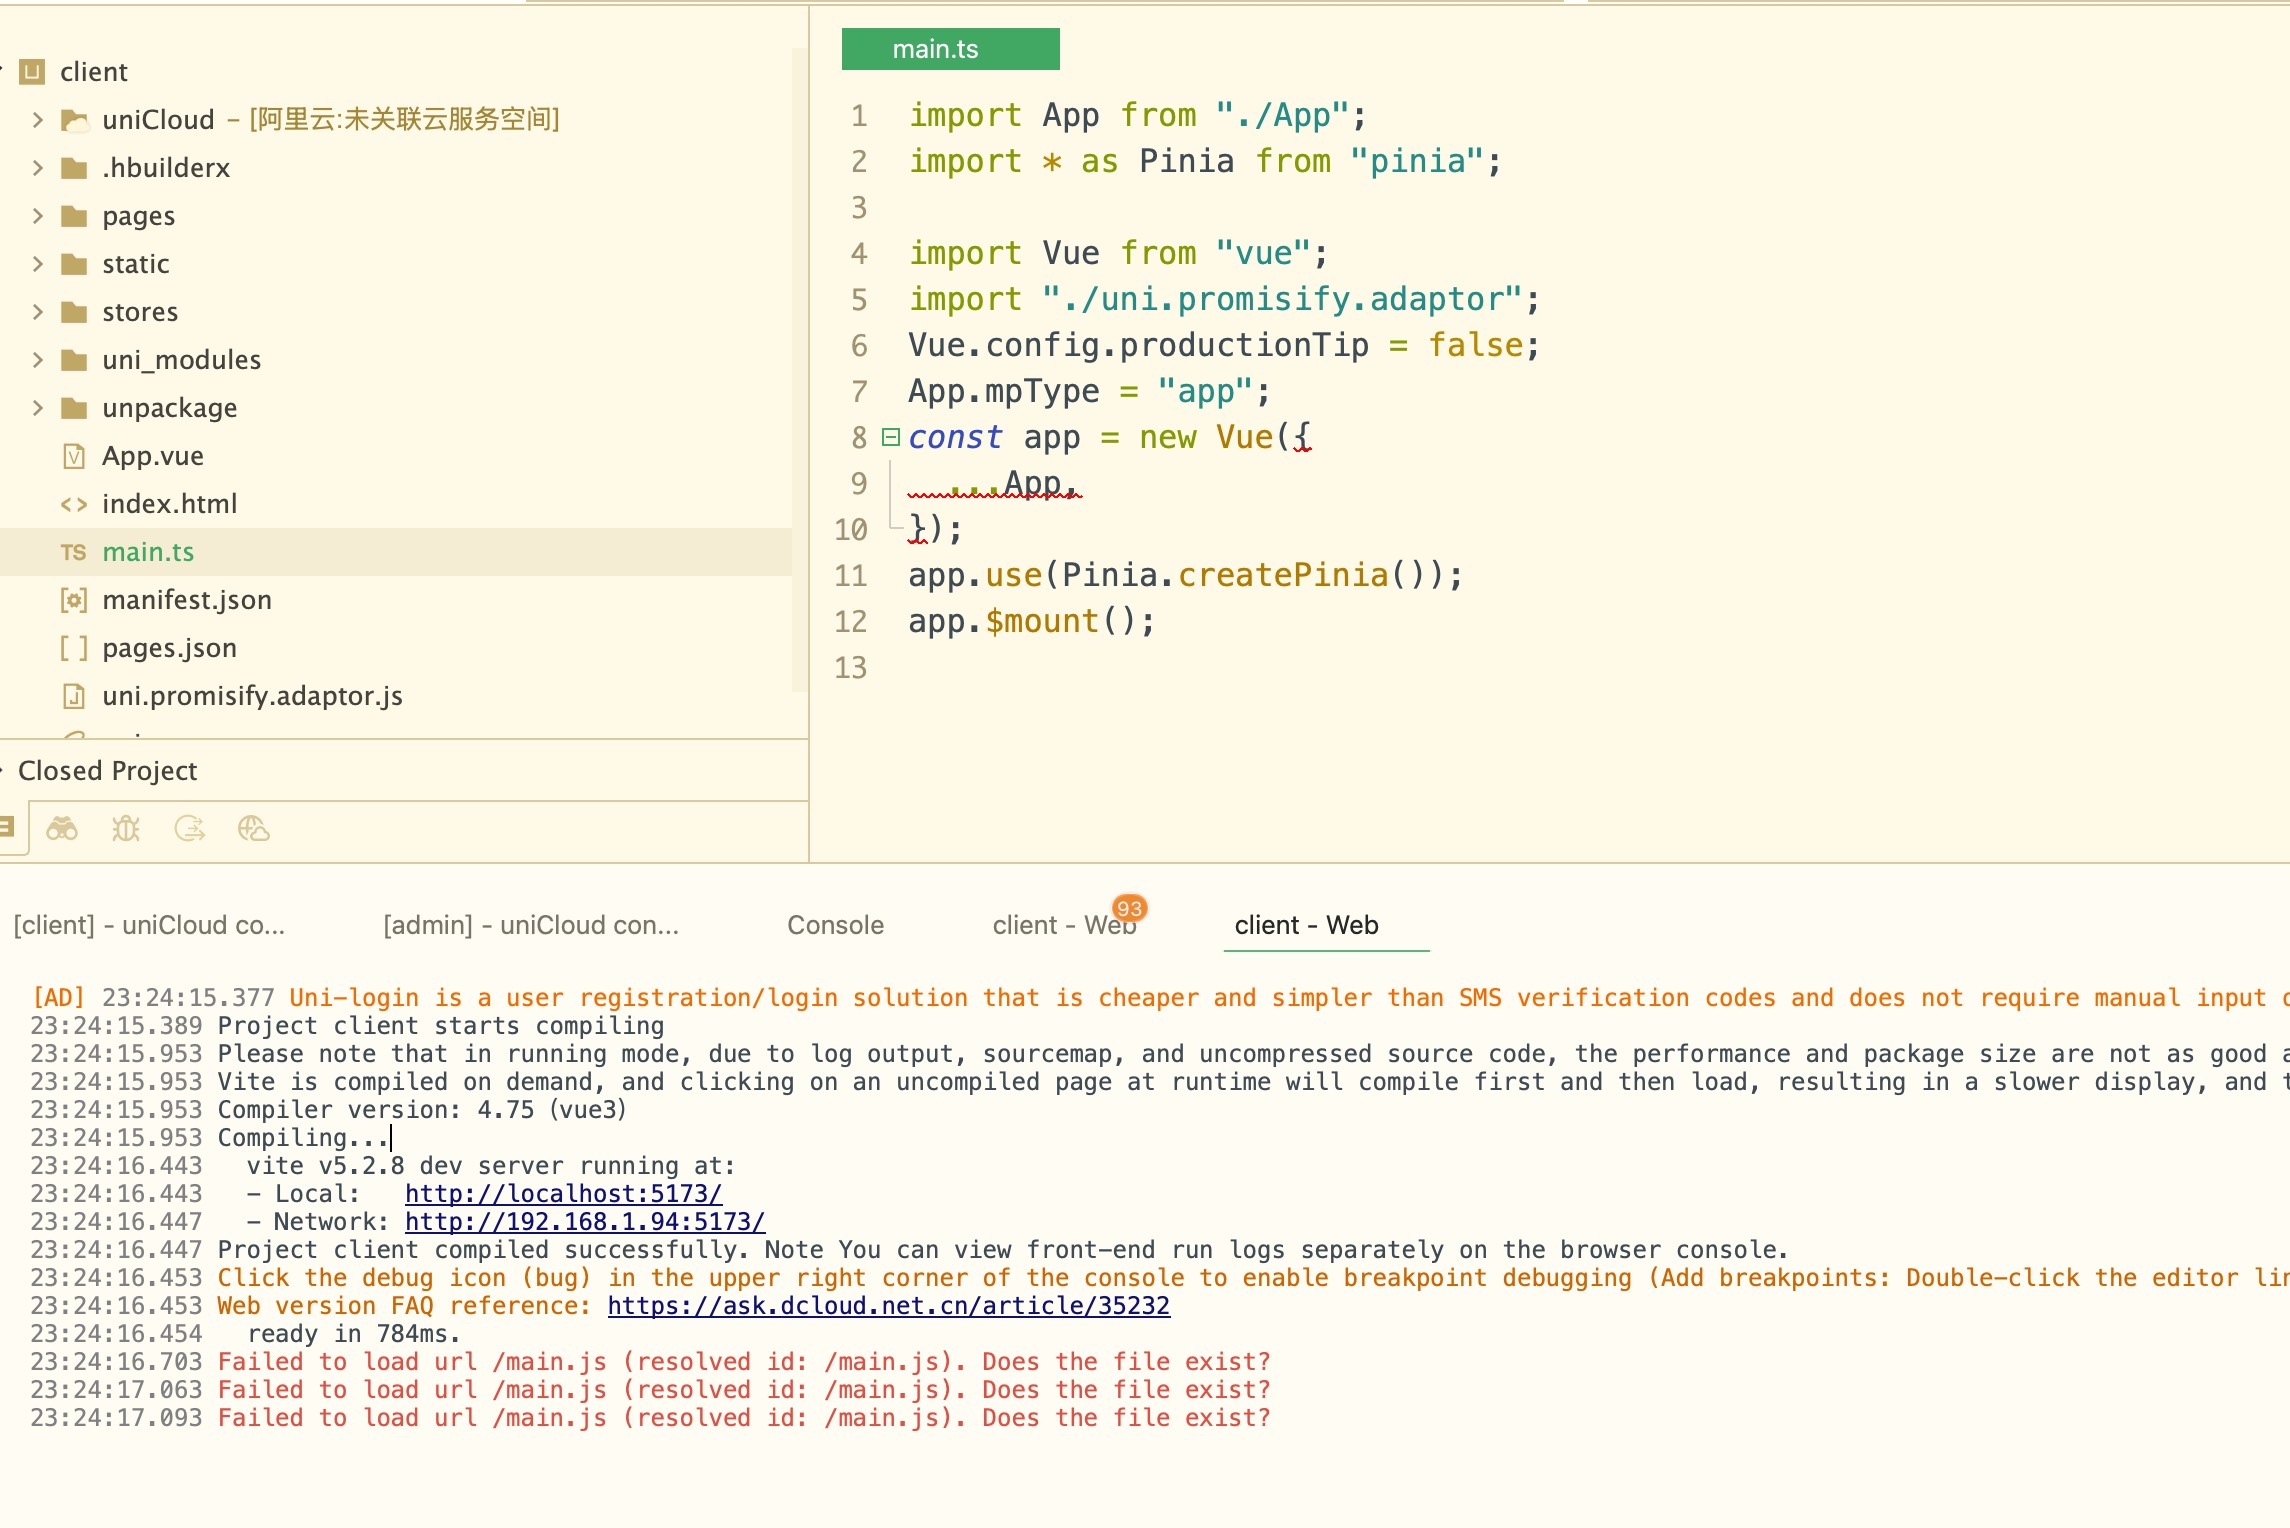The width and height of the screenshot is (2290, 1528).
Task: Click the uni.promisify.adaptor.js file icon
Action: coord(74,696)
